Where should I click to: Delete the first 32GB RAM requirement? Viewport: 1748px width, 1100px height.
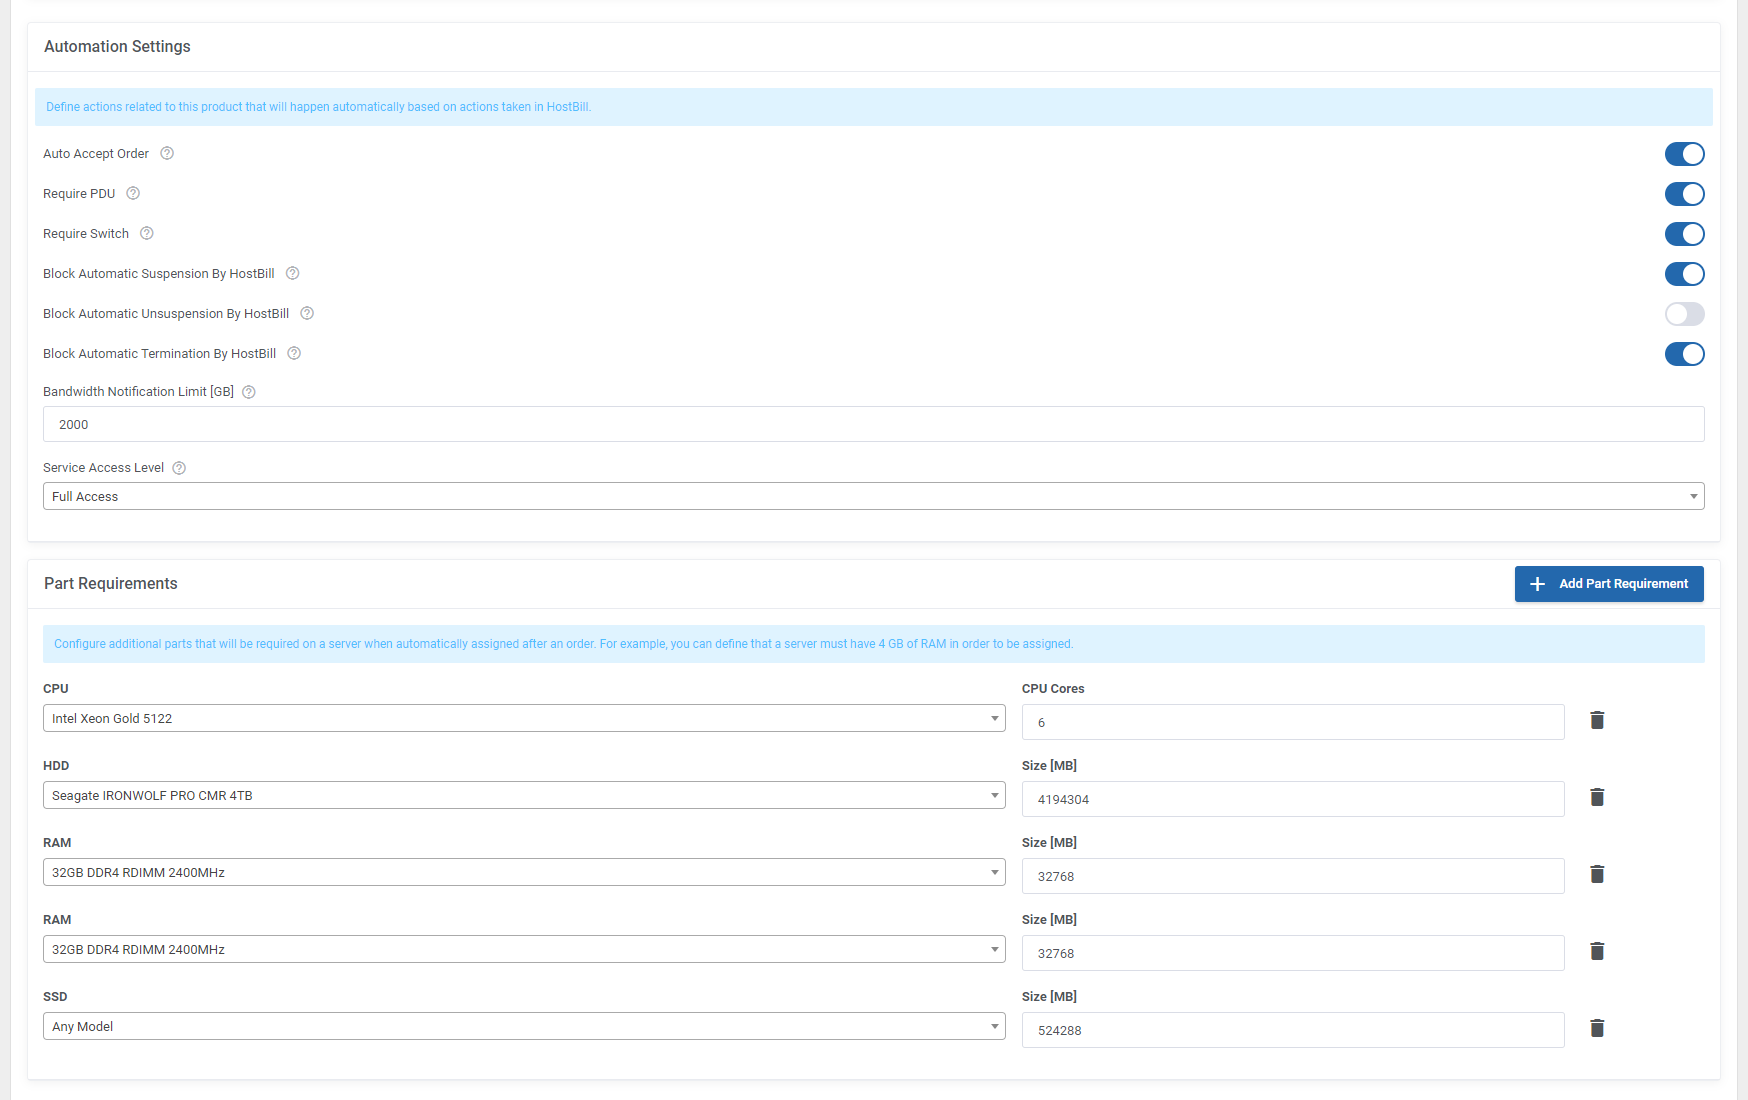pos(1597,874)
